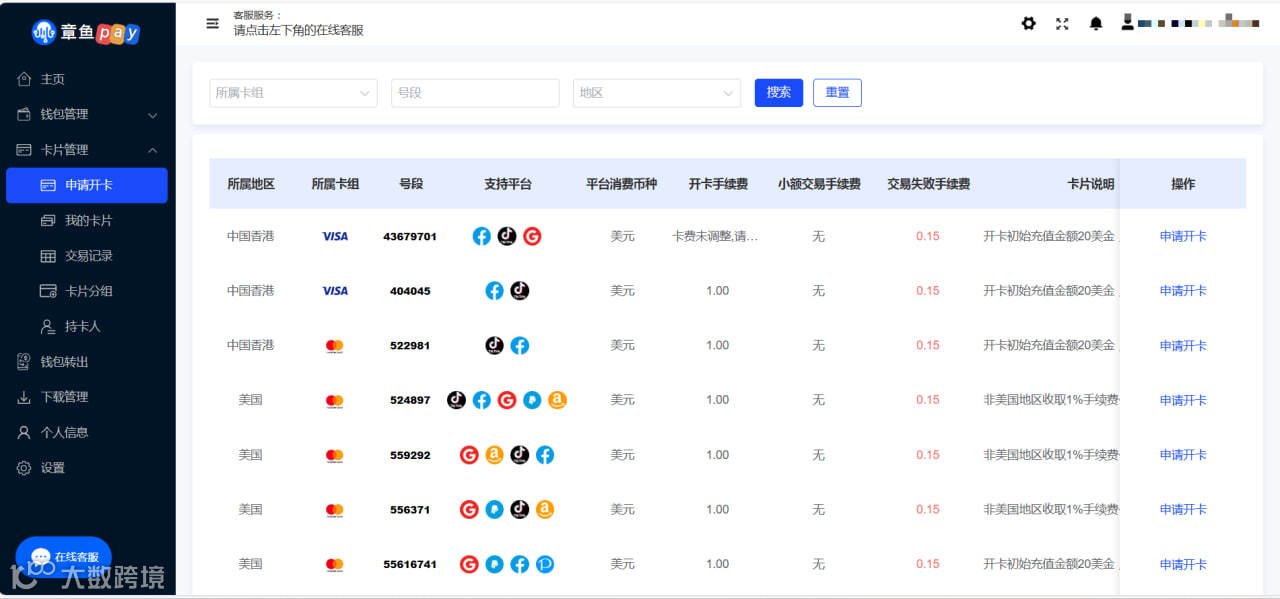
Task: Click PayPal icon in row 524897
Action: [532, 400]
